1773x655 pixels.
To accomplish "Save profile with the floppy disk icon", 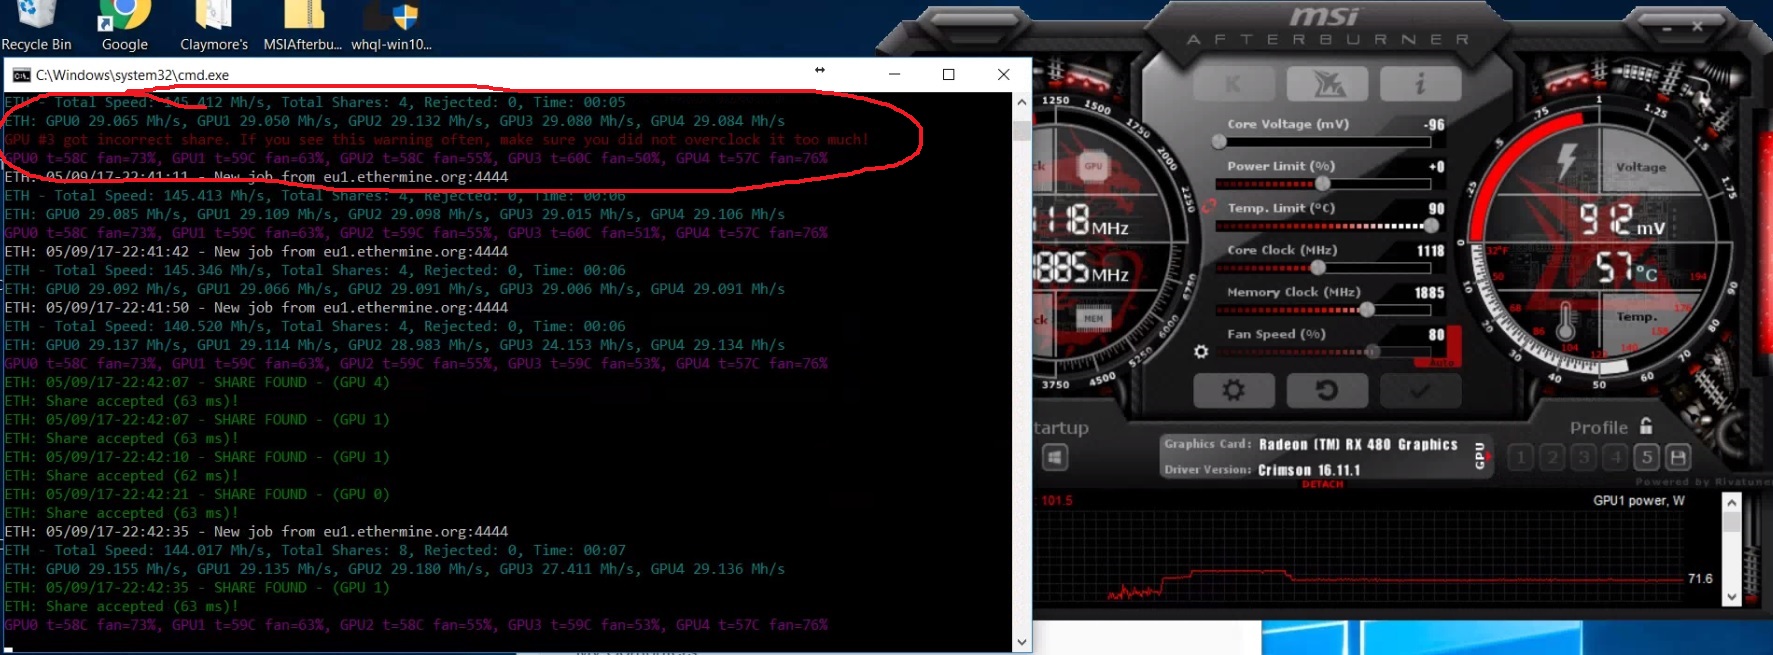I will click(x=1678, y=458).
